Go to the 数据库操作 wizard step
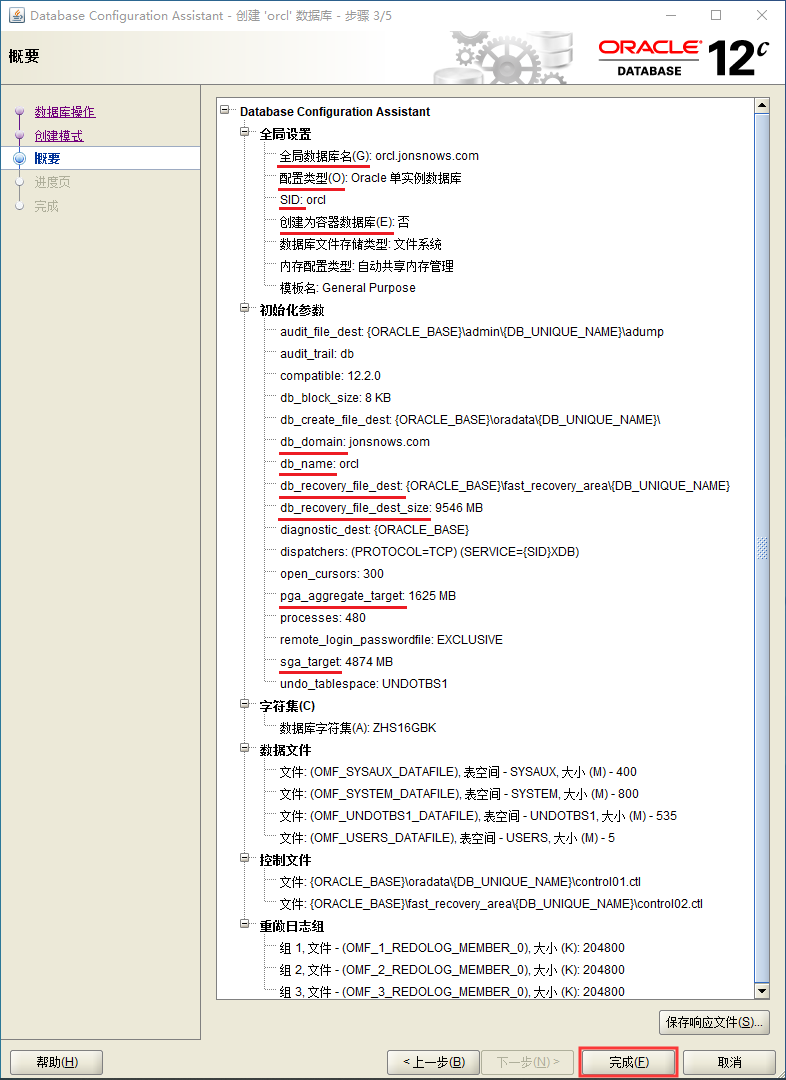 point(65,112)
